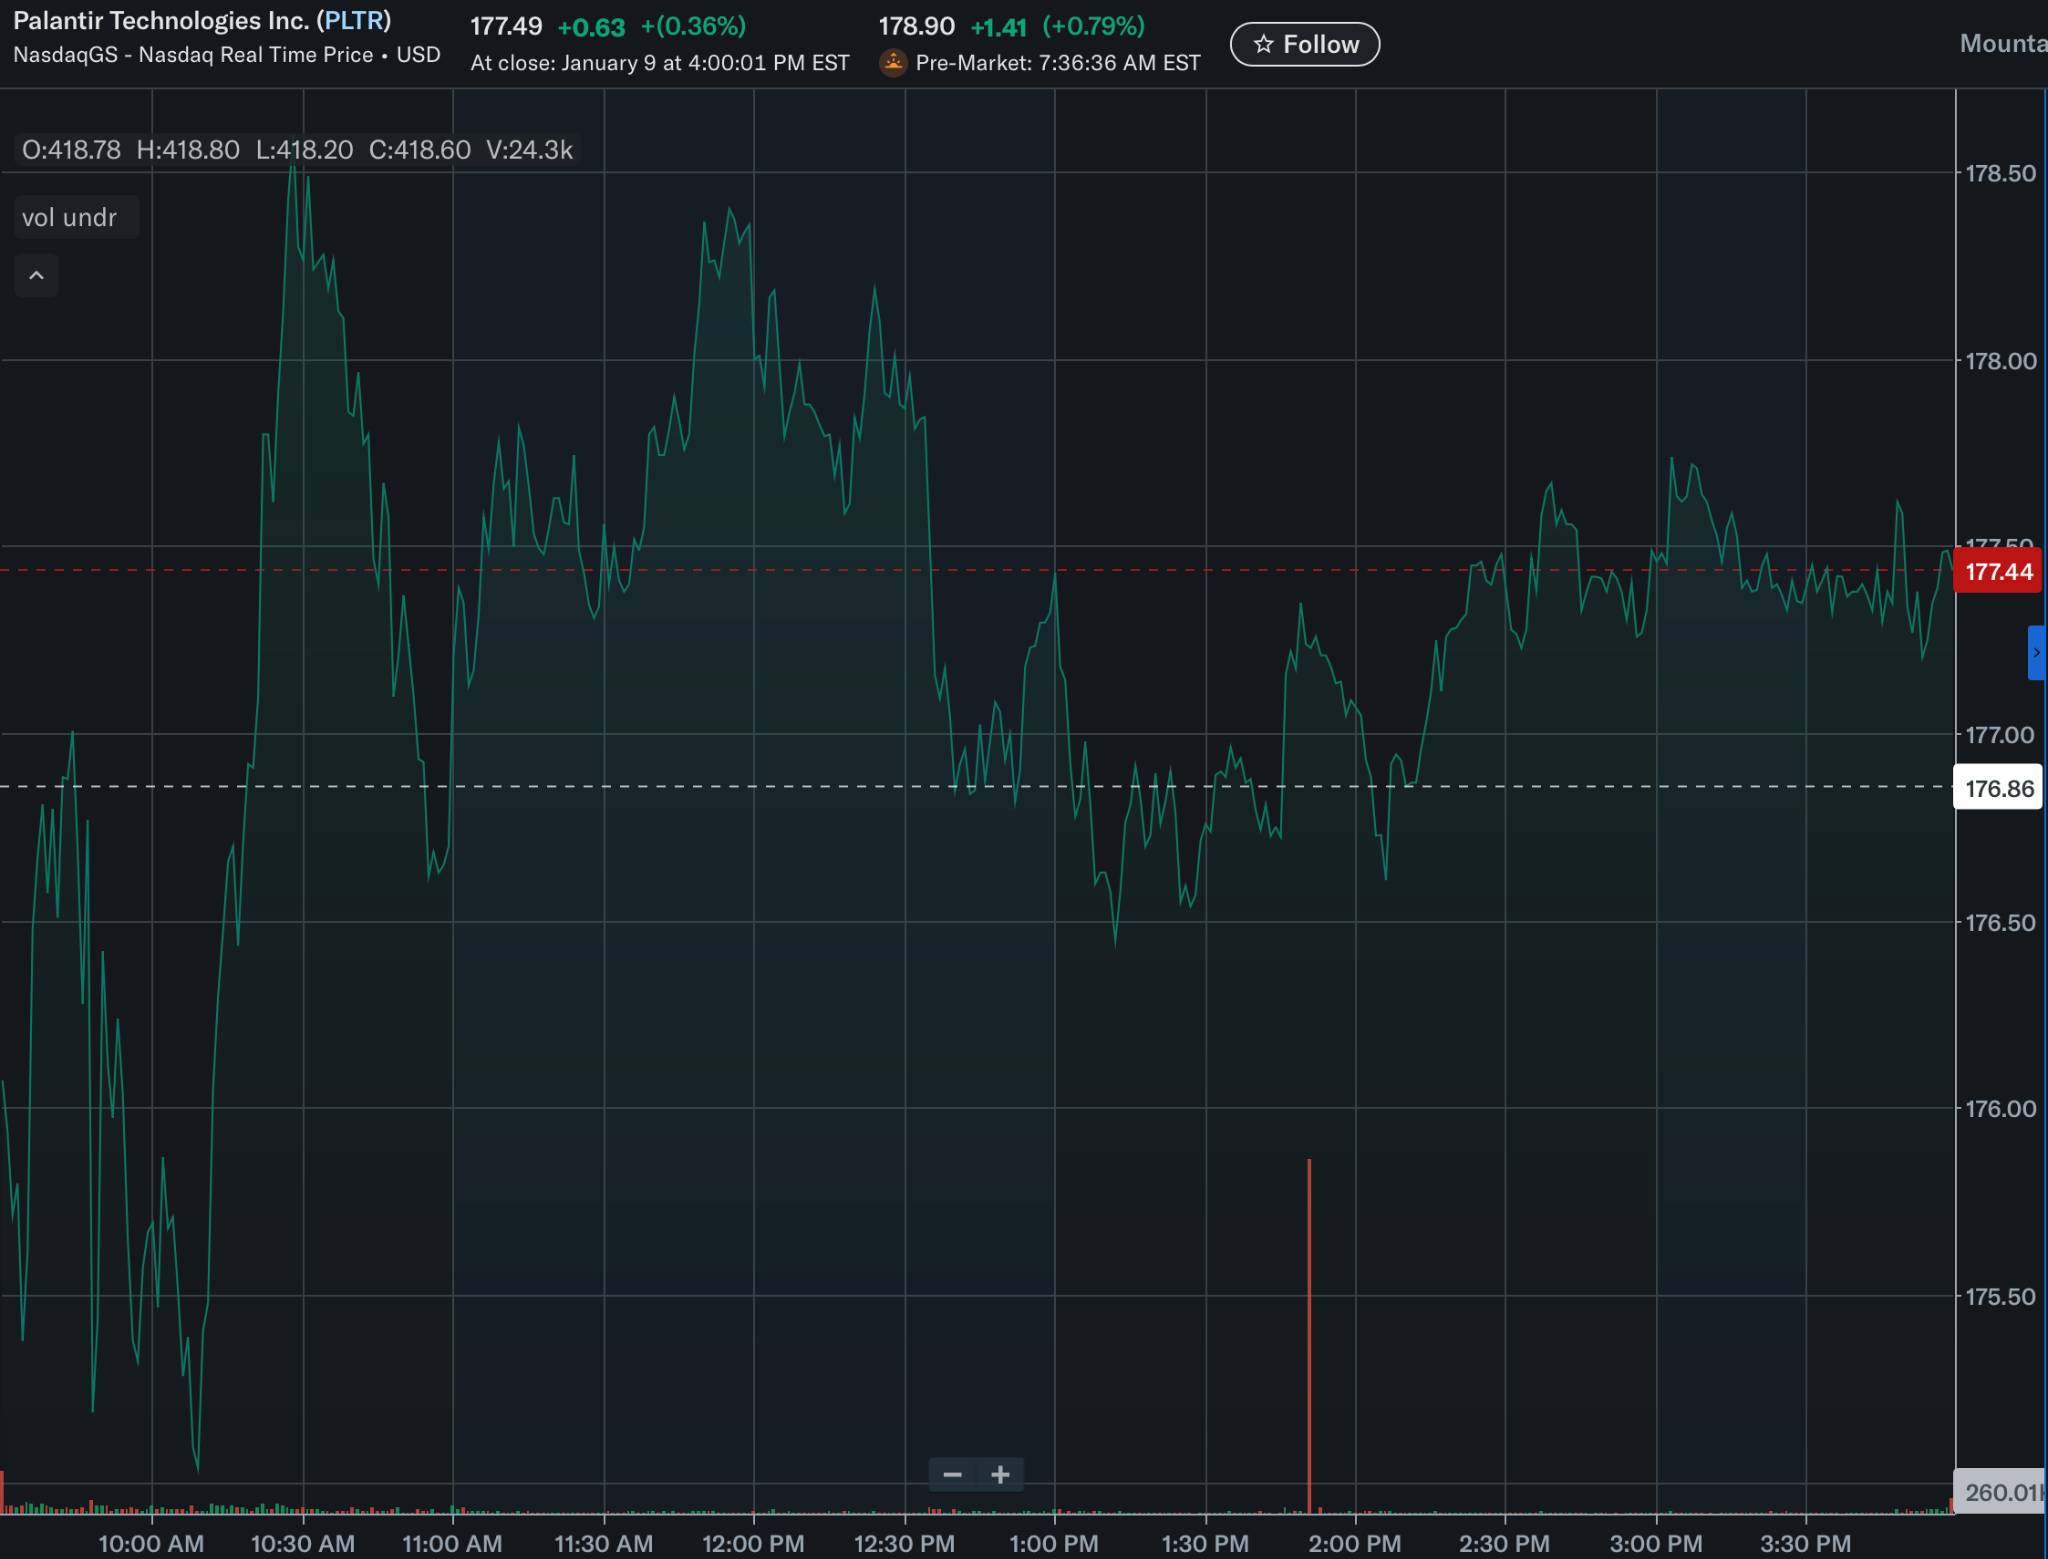Open the Mountain chart type dropdown
This screenshot has height=1559, width=2048.
(2002, 44)
